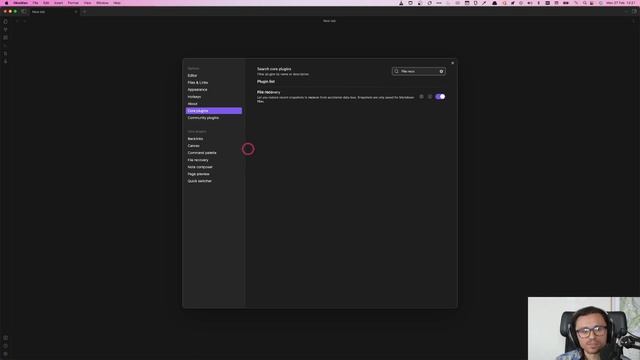Create new canvas ribbon icon

(5, 38)
